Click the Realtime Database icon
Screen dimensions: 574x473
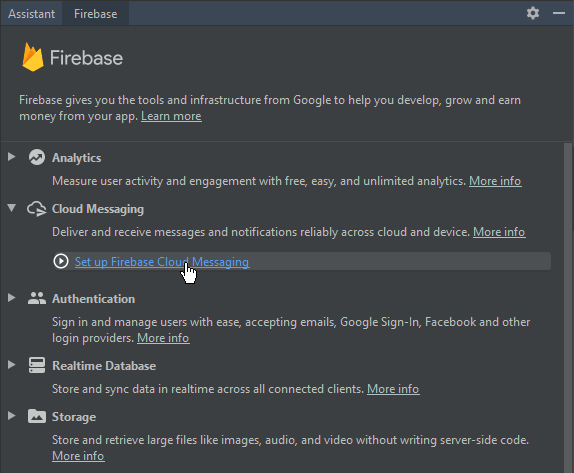37,365
